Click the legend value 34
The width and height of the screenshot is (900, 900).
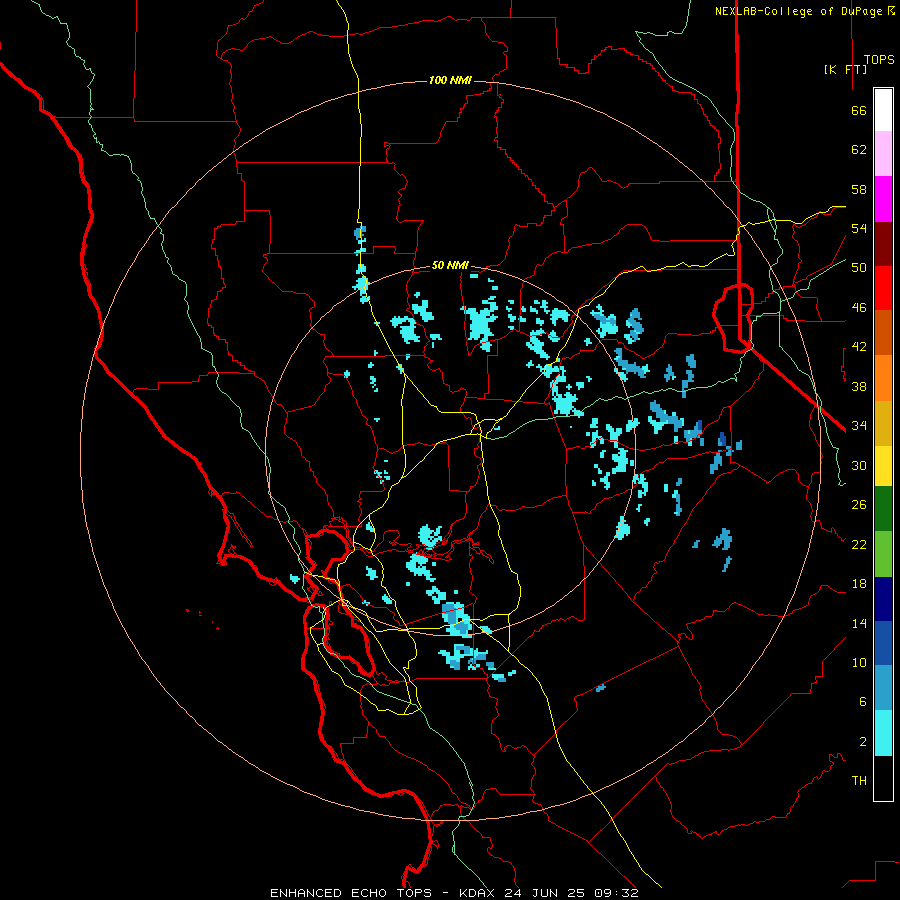pos(859,425)
